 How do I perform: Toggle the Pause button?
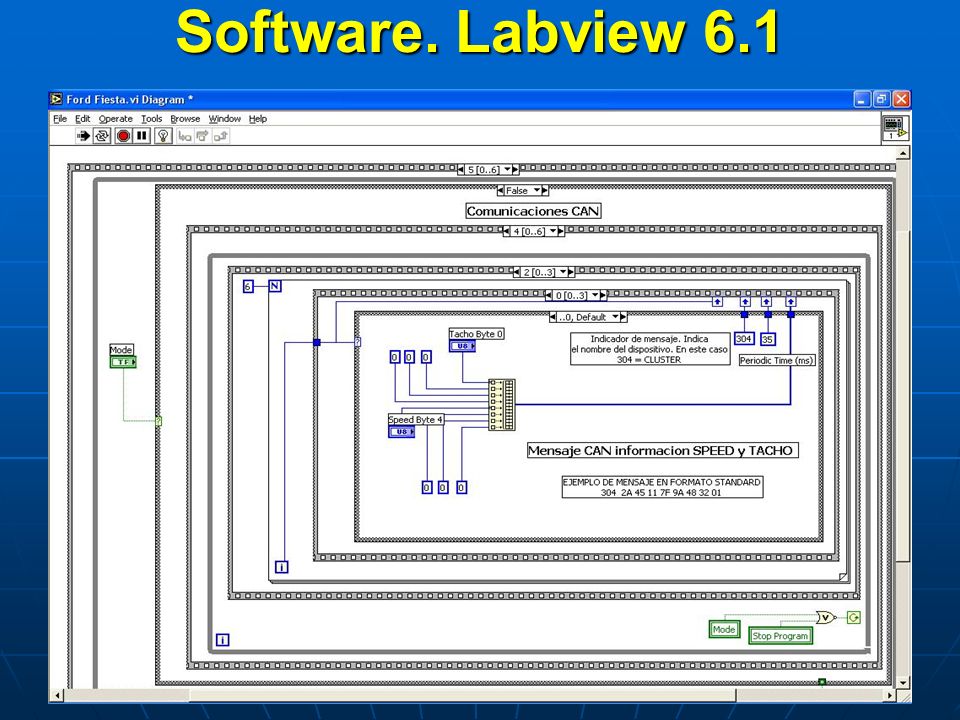coord(142,136)
